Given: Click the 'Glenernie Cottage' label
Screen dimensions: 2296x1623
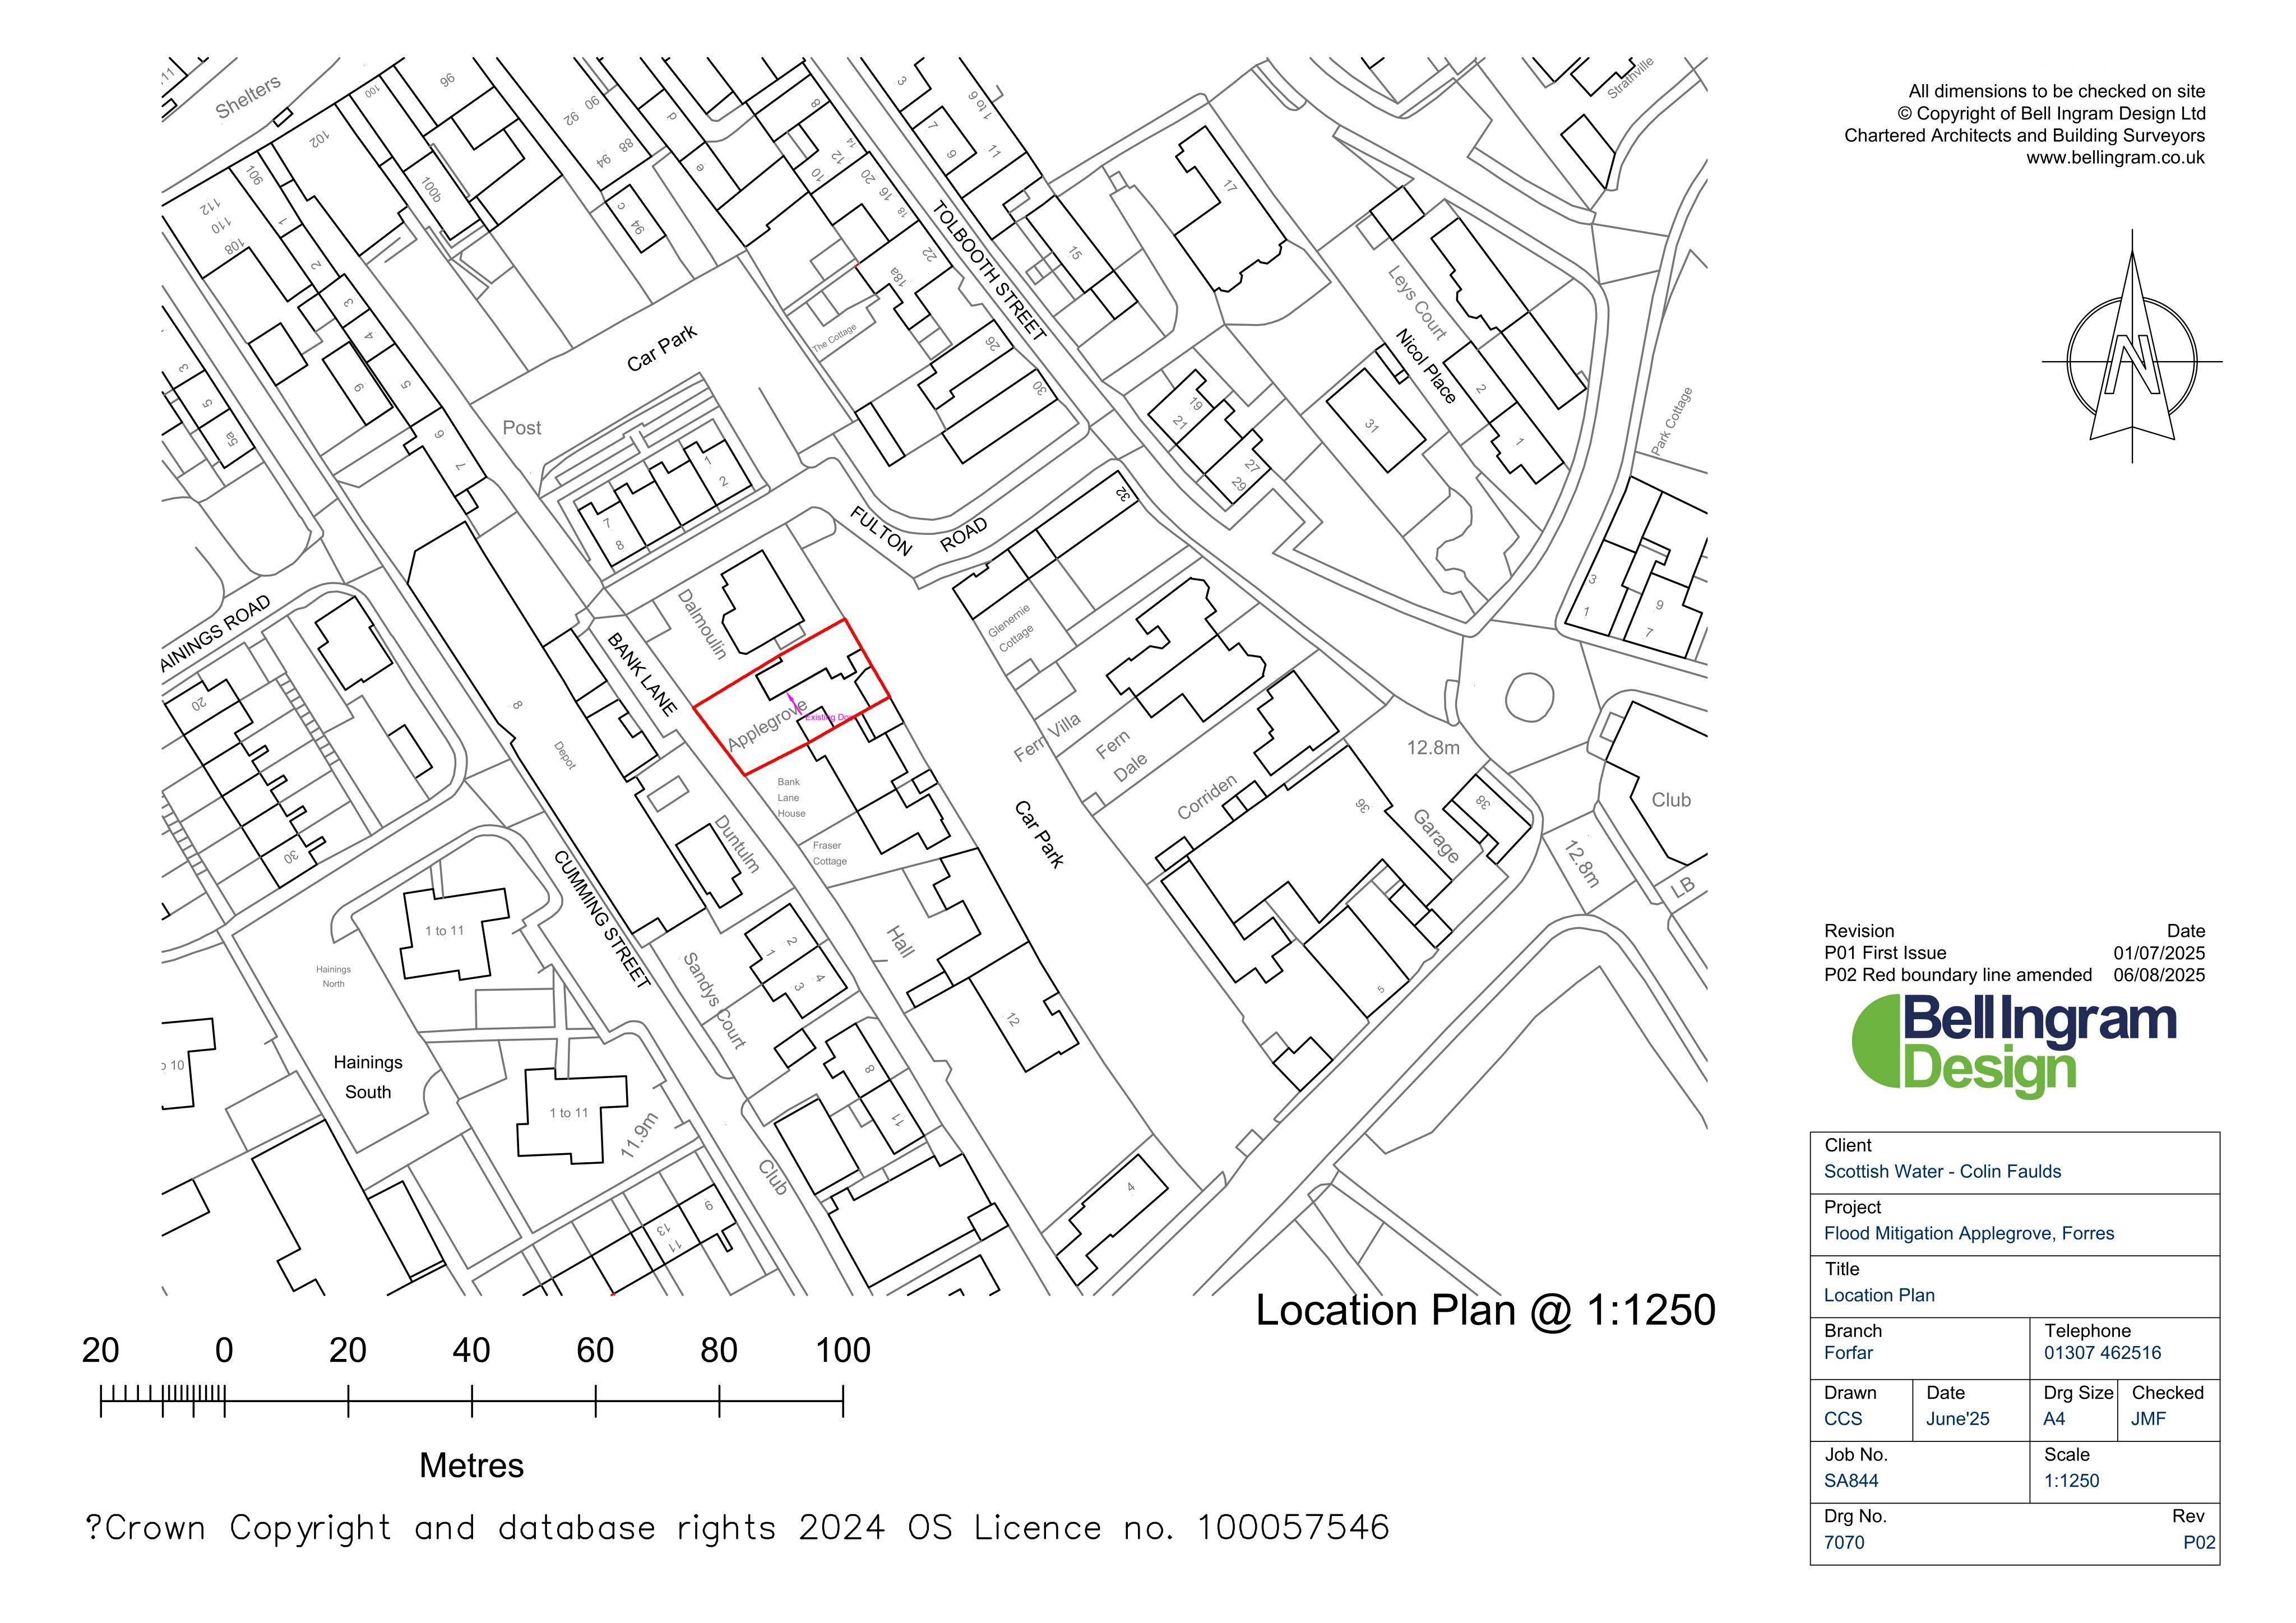Looking at the screenshot, I should [x=1012, y=628].
